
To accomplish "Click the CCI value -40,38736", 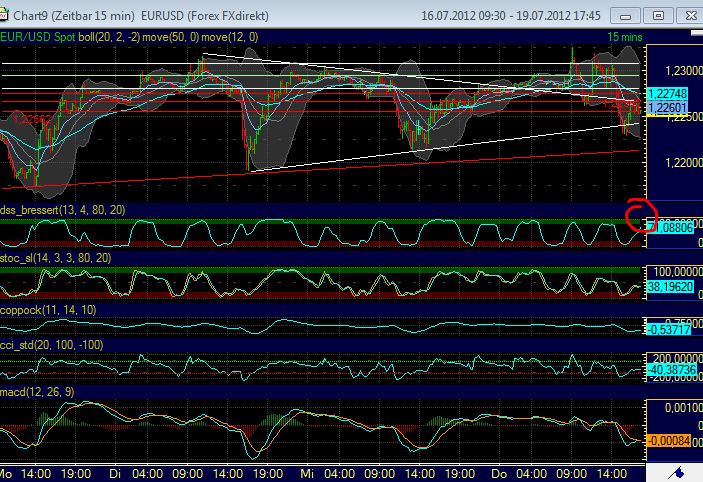I will pyautogui.click(x=672, y=370).
